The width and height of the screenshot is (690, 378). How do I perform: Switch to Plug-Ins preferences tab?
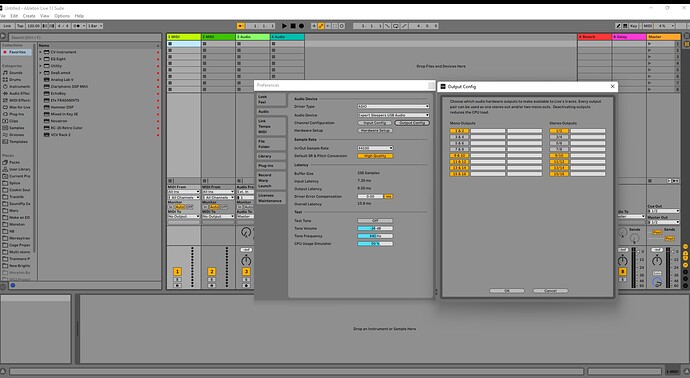pos(271,166)
